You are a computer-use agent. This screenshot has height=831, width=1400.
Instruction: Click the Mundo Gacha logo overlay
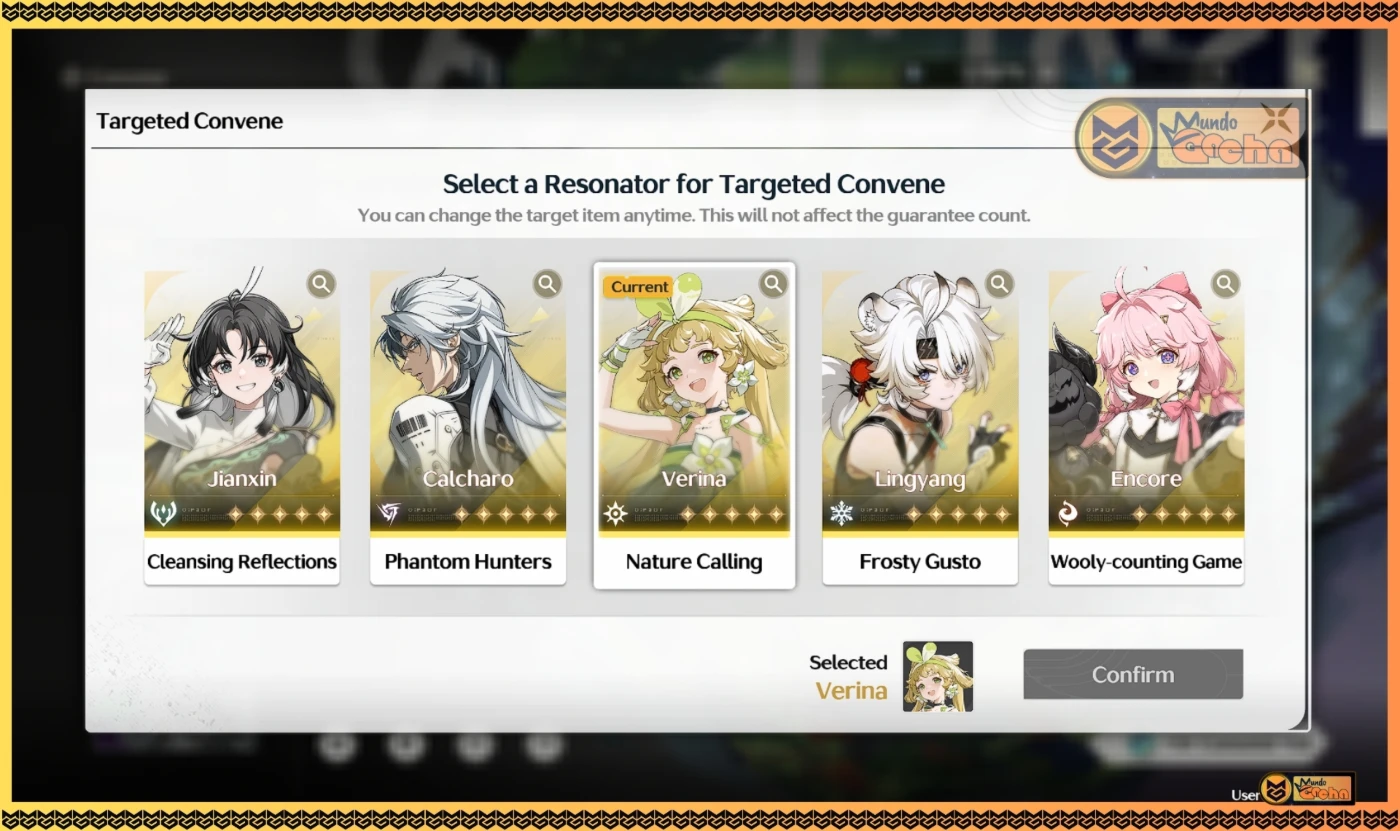(1191, 139)
